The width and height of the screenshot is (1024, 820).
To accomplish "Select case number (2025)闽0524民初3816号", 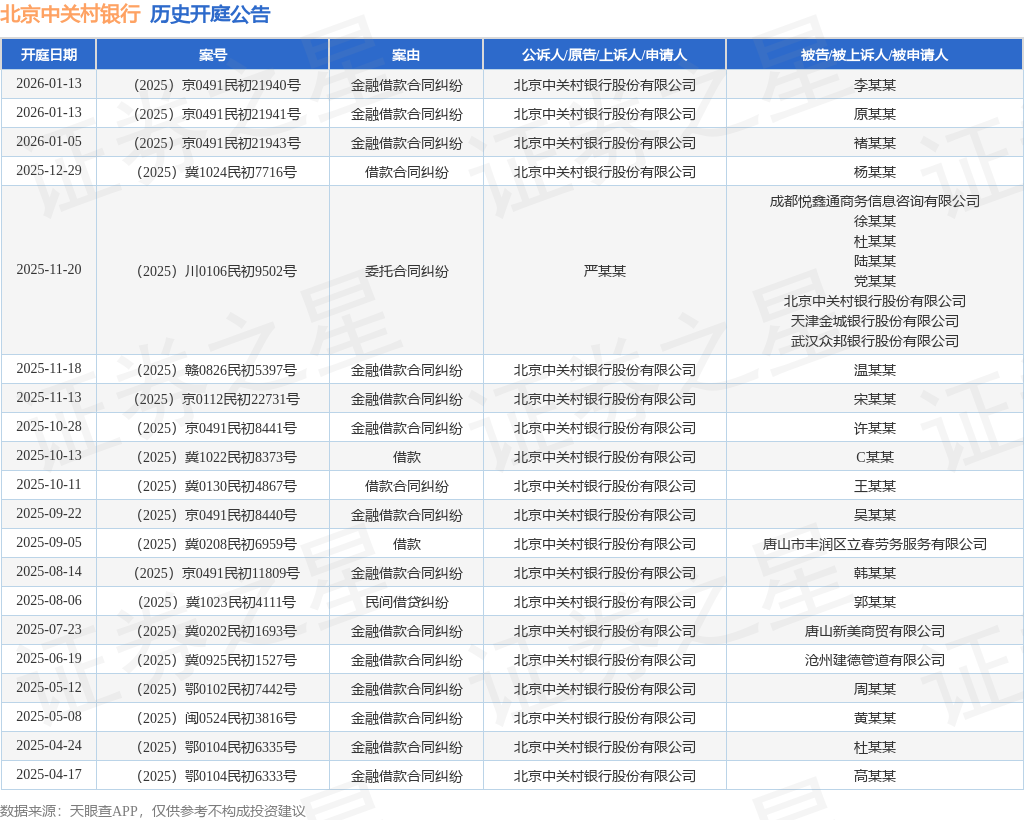I will pos(217,718).
